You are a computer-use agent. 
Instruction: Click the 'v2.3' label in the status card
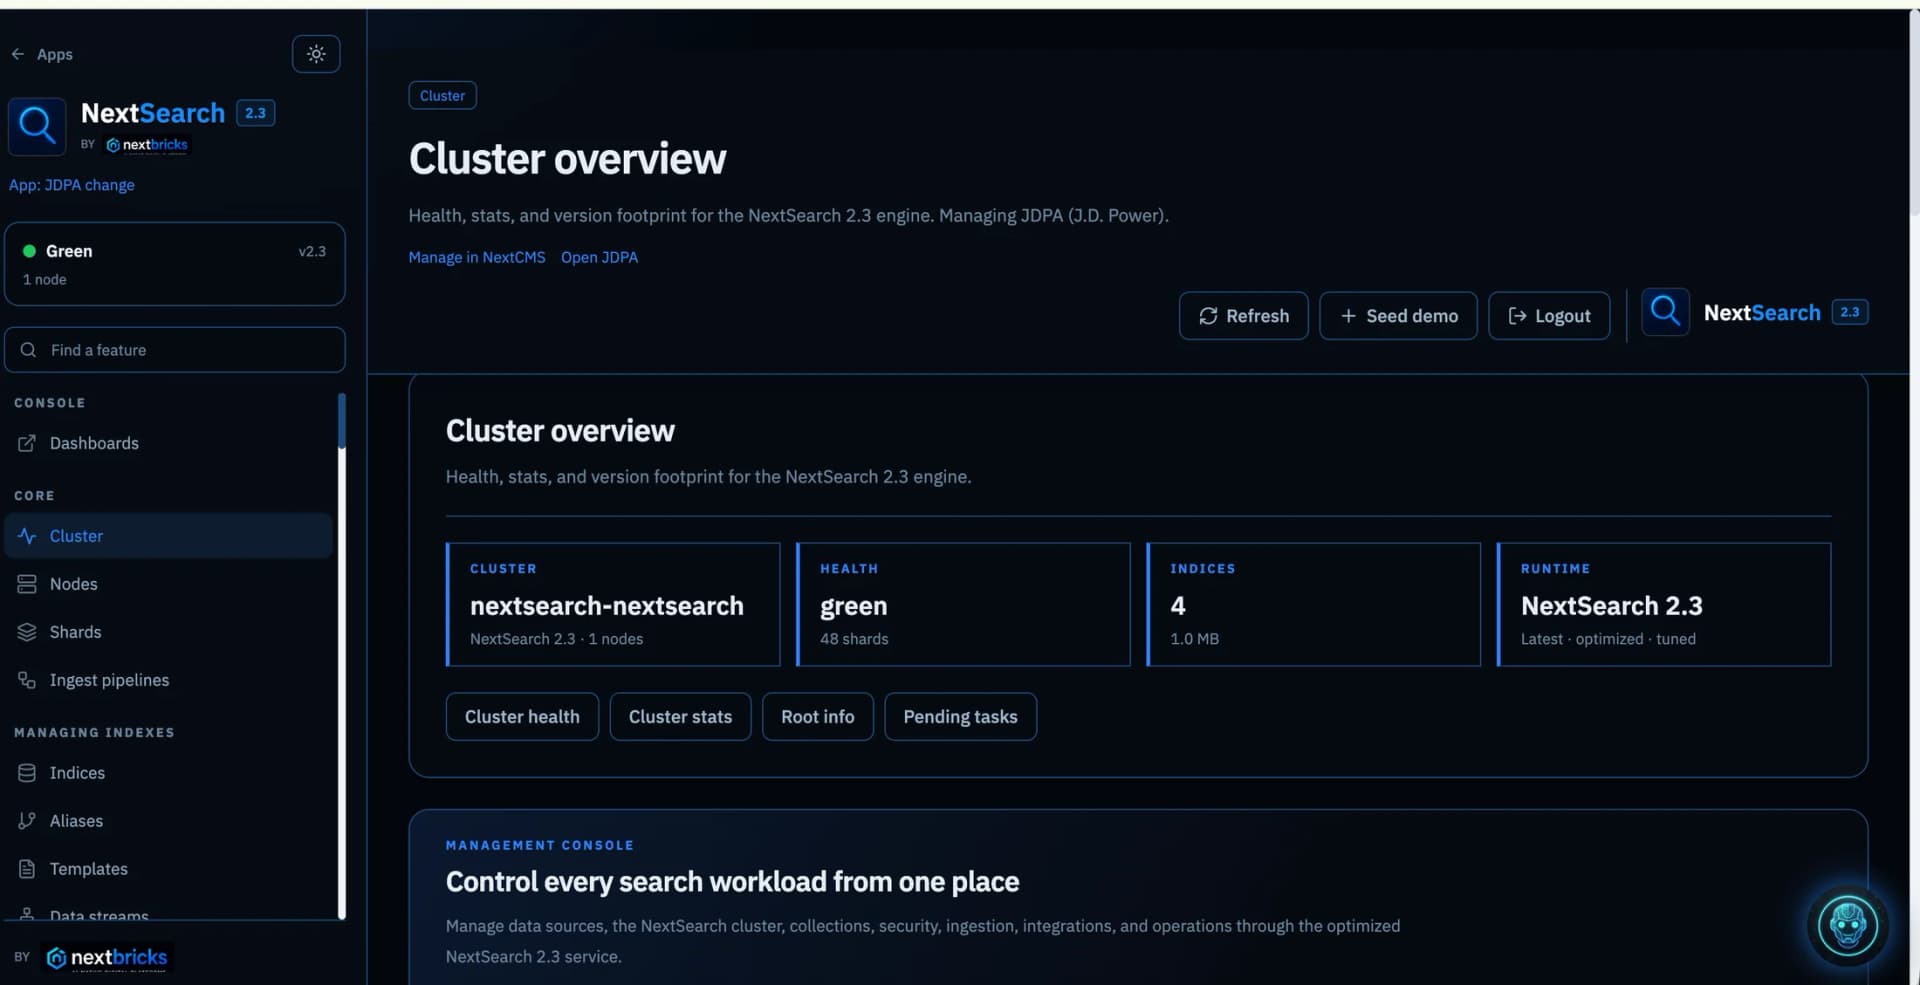pyautogui.click(x=312, y=251)
